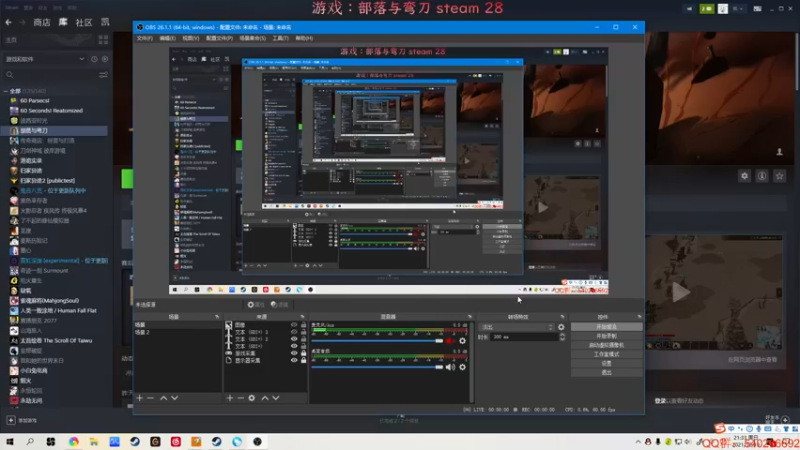Image resolution: width=800 pixels, height=450 pixels.
Task: Open File Explorer from the taskbar
Action: click(x=94, y=442)
